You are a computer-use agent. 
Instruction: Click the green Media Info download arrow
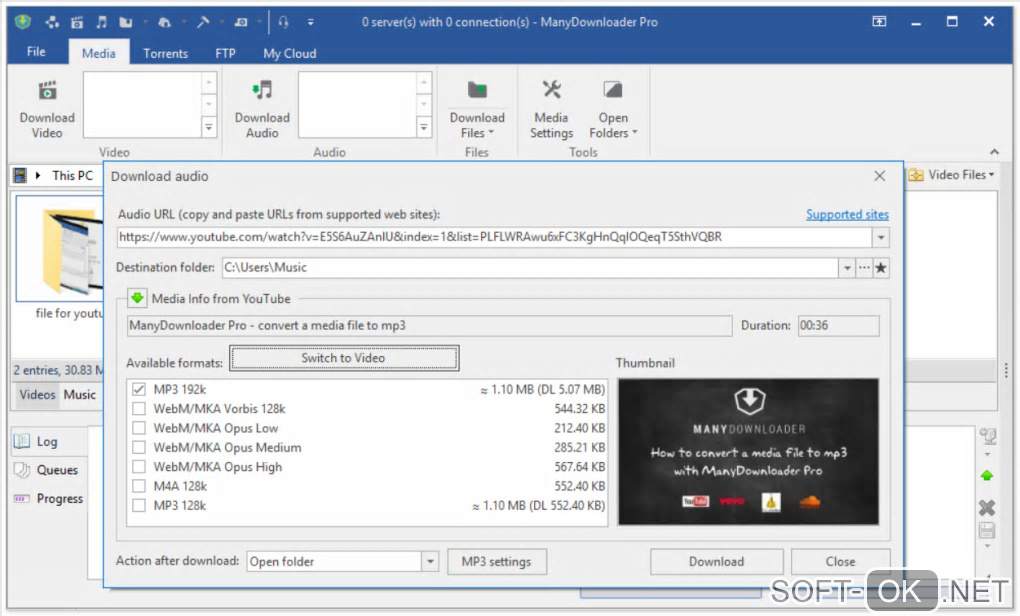click(137, 299)
